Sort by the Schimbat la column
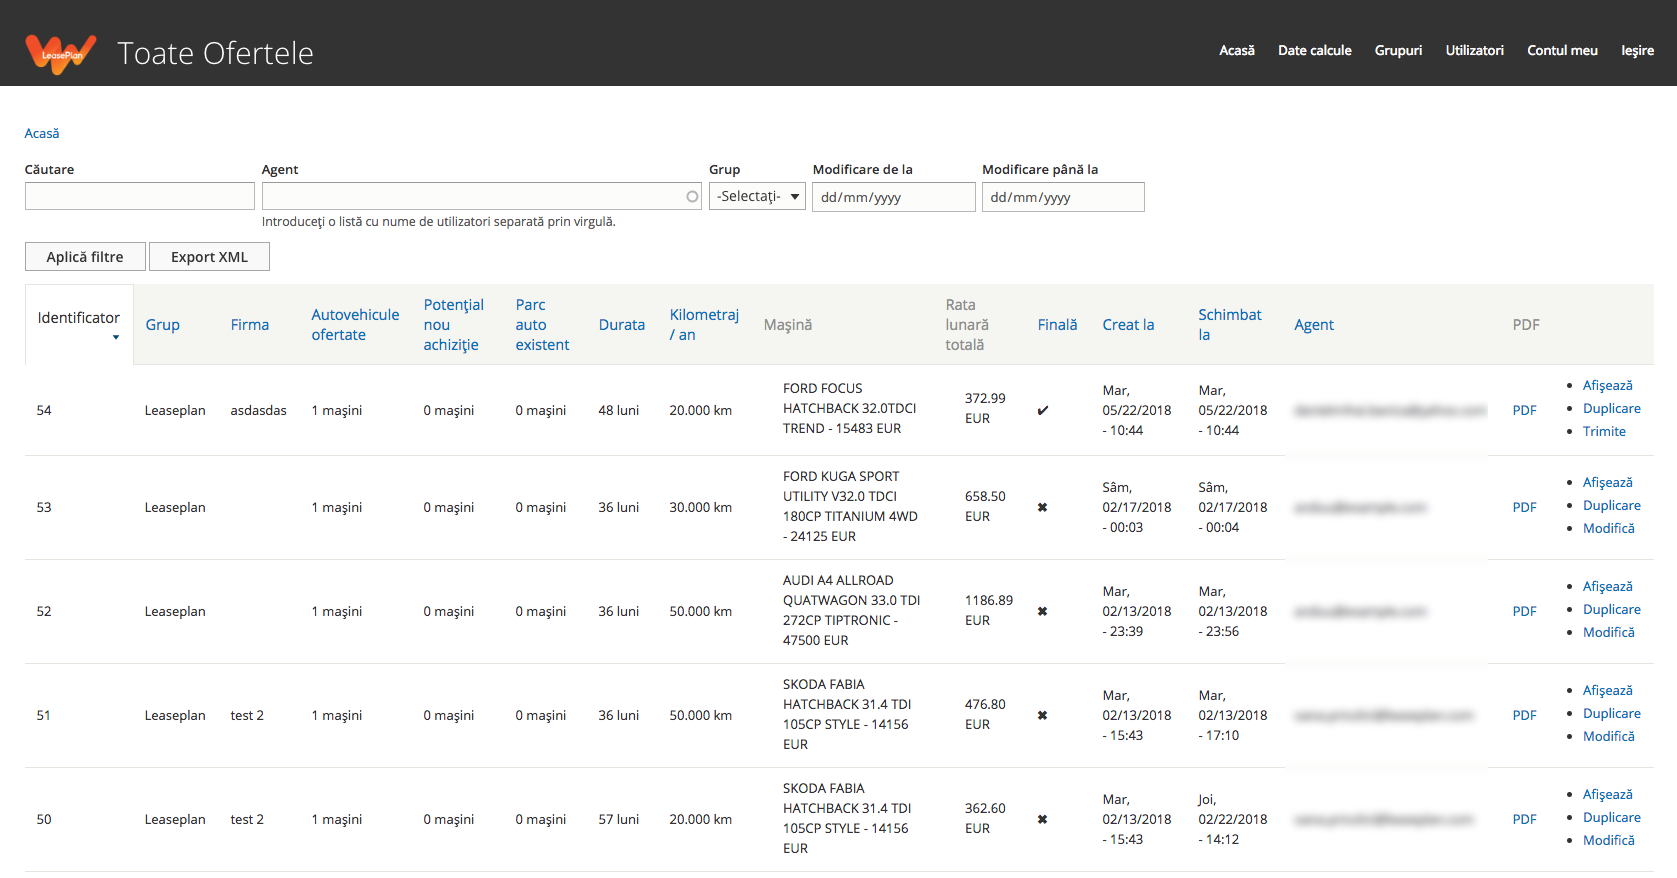 pos(1230,325)
